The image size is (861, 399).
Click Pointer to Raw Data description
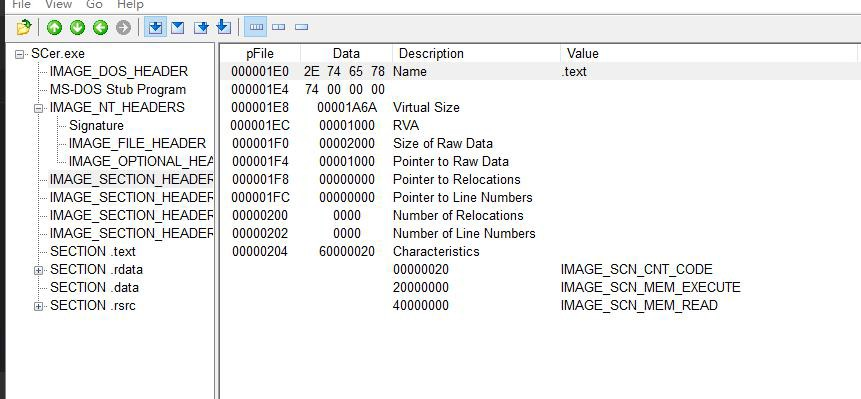(451, 161)
